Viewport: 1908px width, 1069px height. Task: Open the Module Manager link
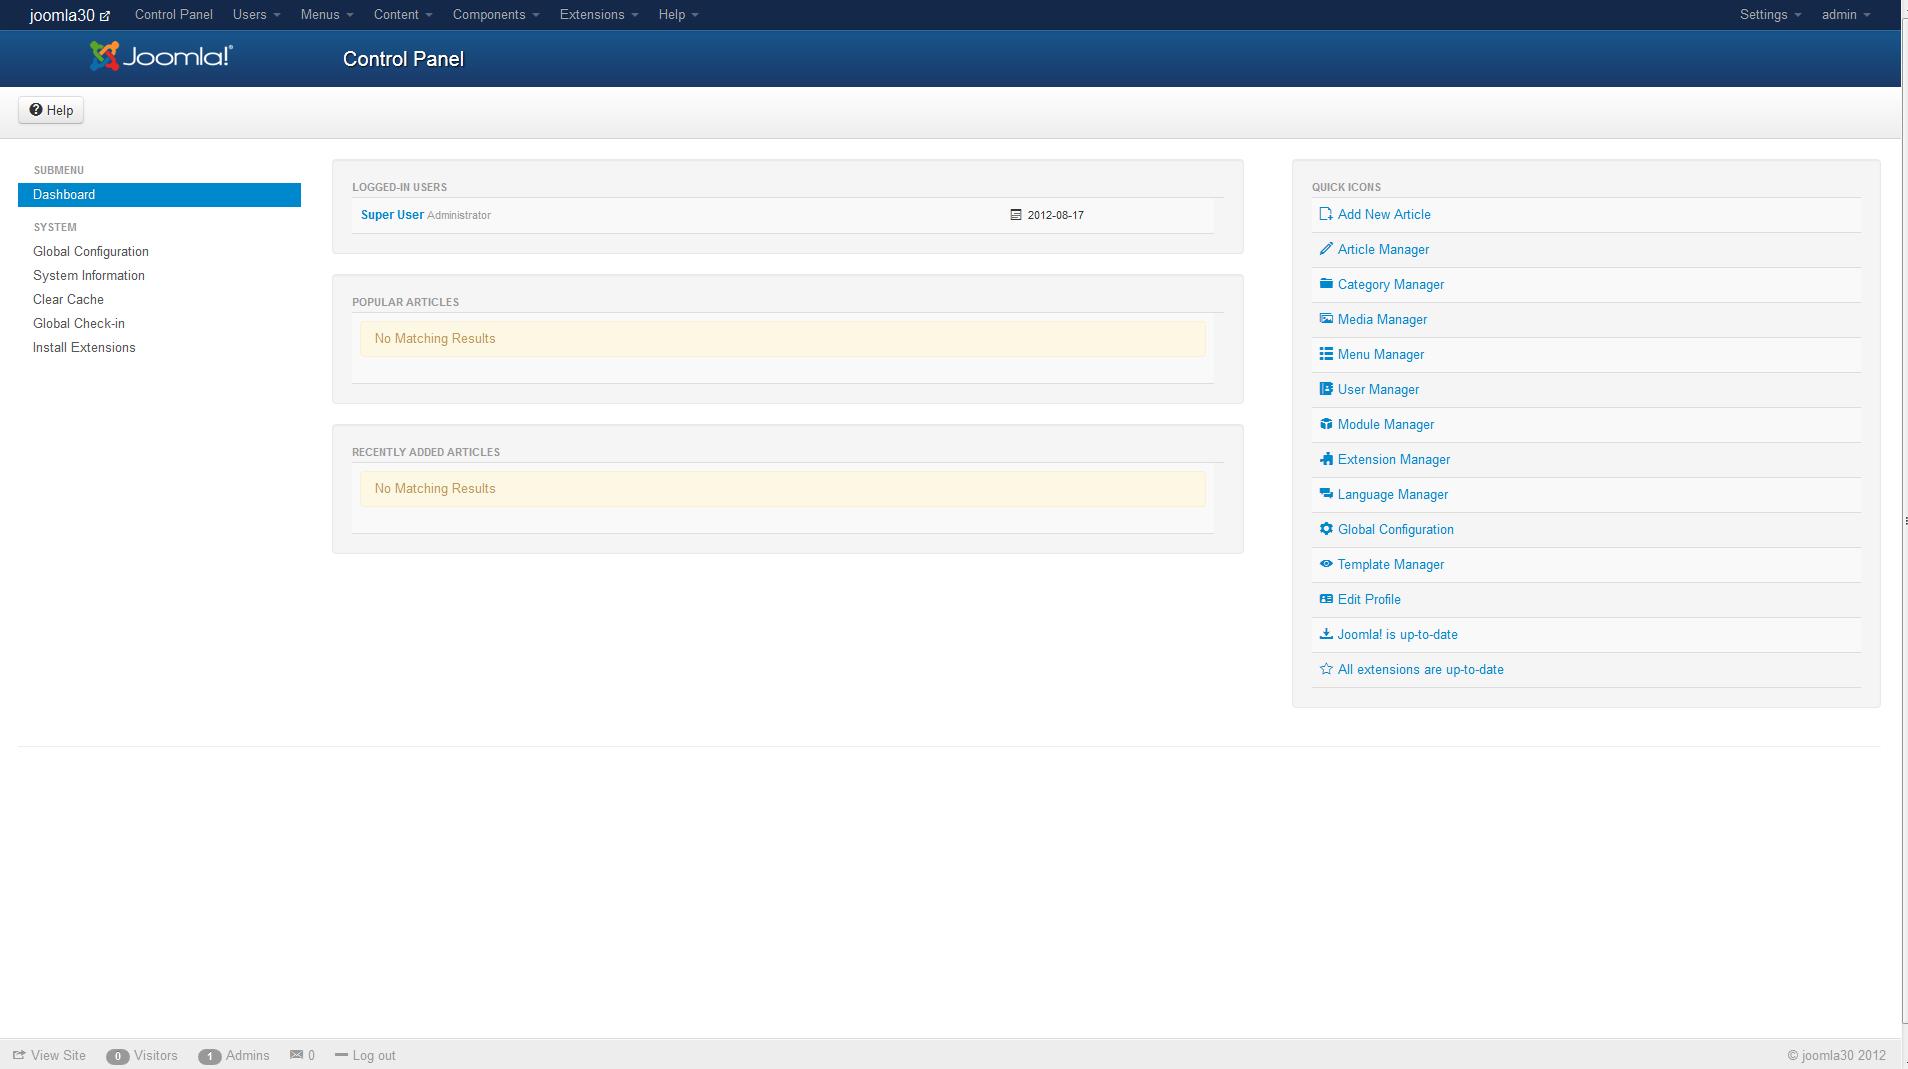[1386, 424]
